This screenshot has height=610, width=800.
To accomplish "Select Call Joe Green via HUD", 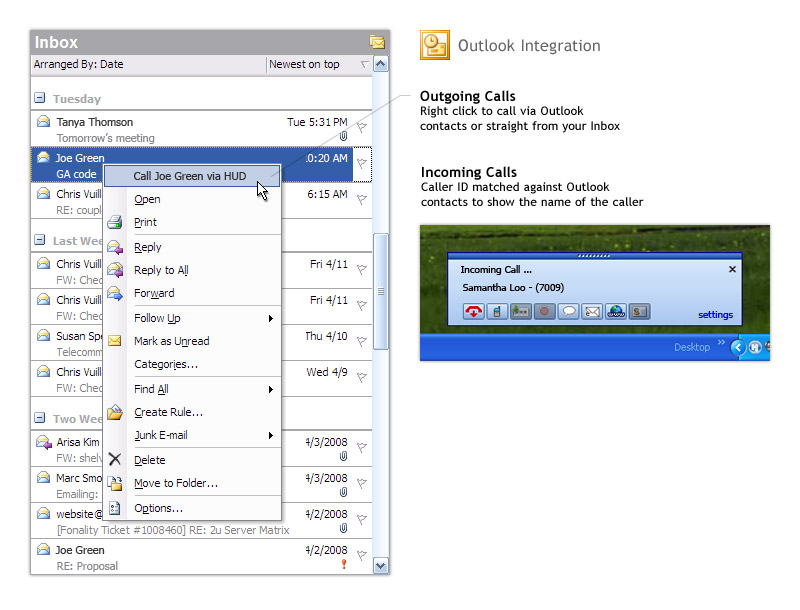I will 189,176.
